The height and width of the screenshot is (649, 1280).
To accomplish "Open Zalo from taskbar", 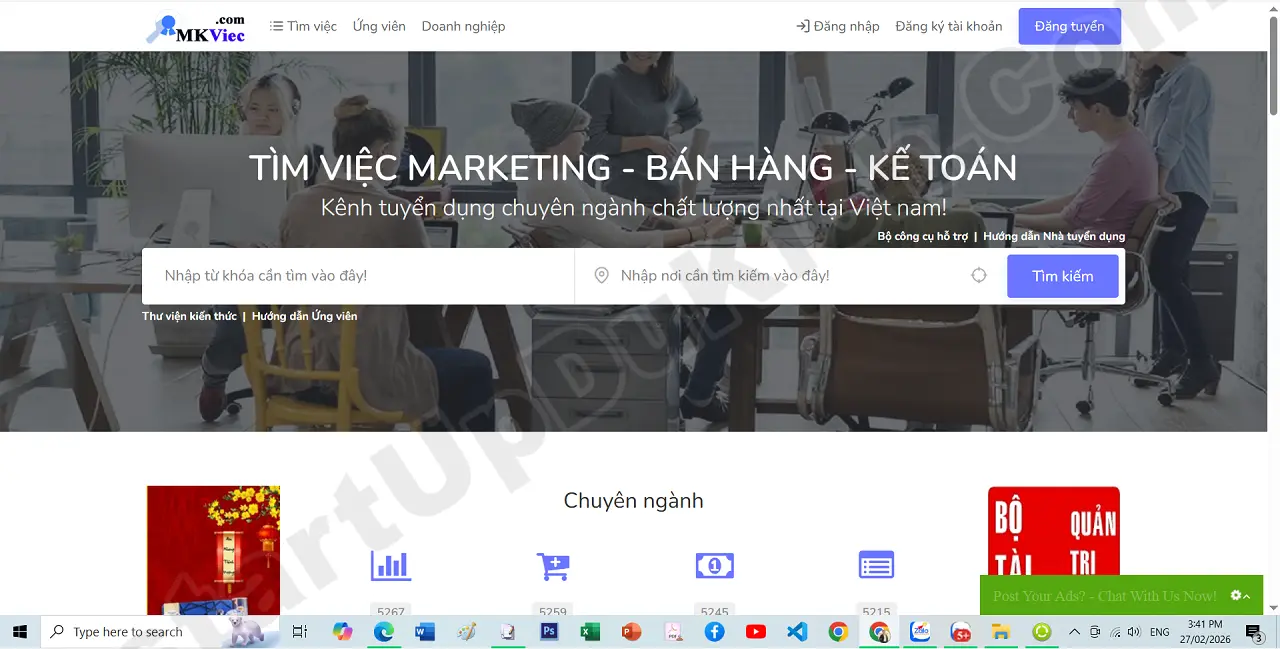I will coord(920,632).
